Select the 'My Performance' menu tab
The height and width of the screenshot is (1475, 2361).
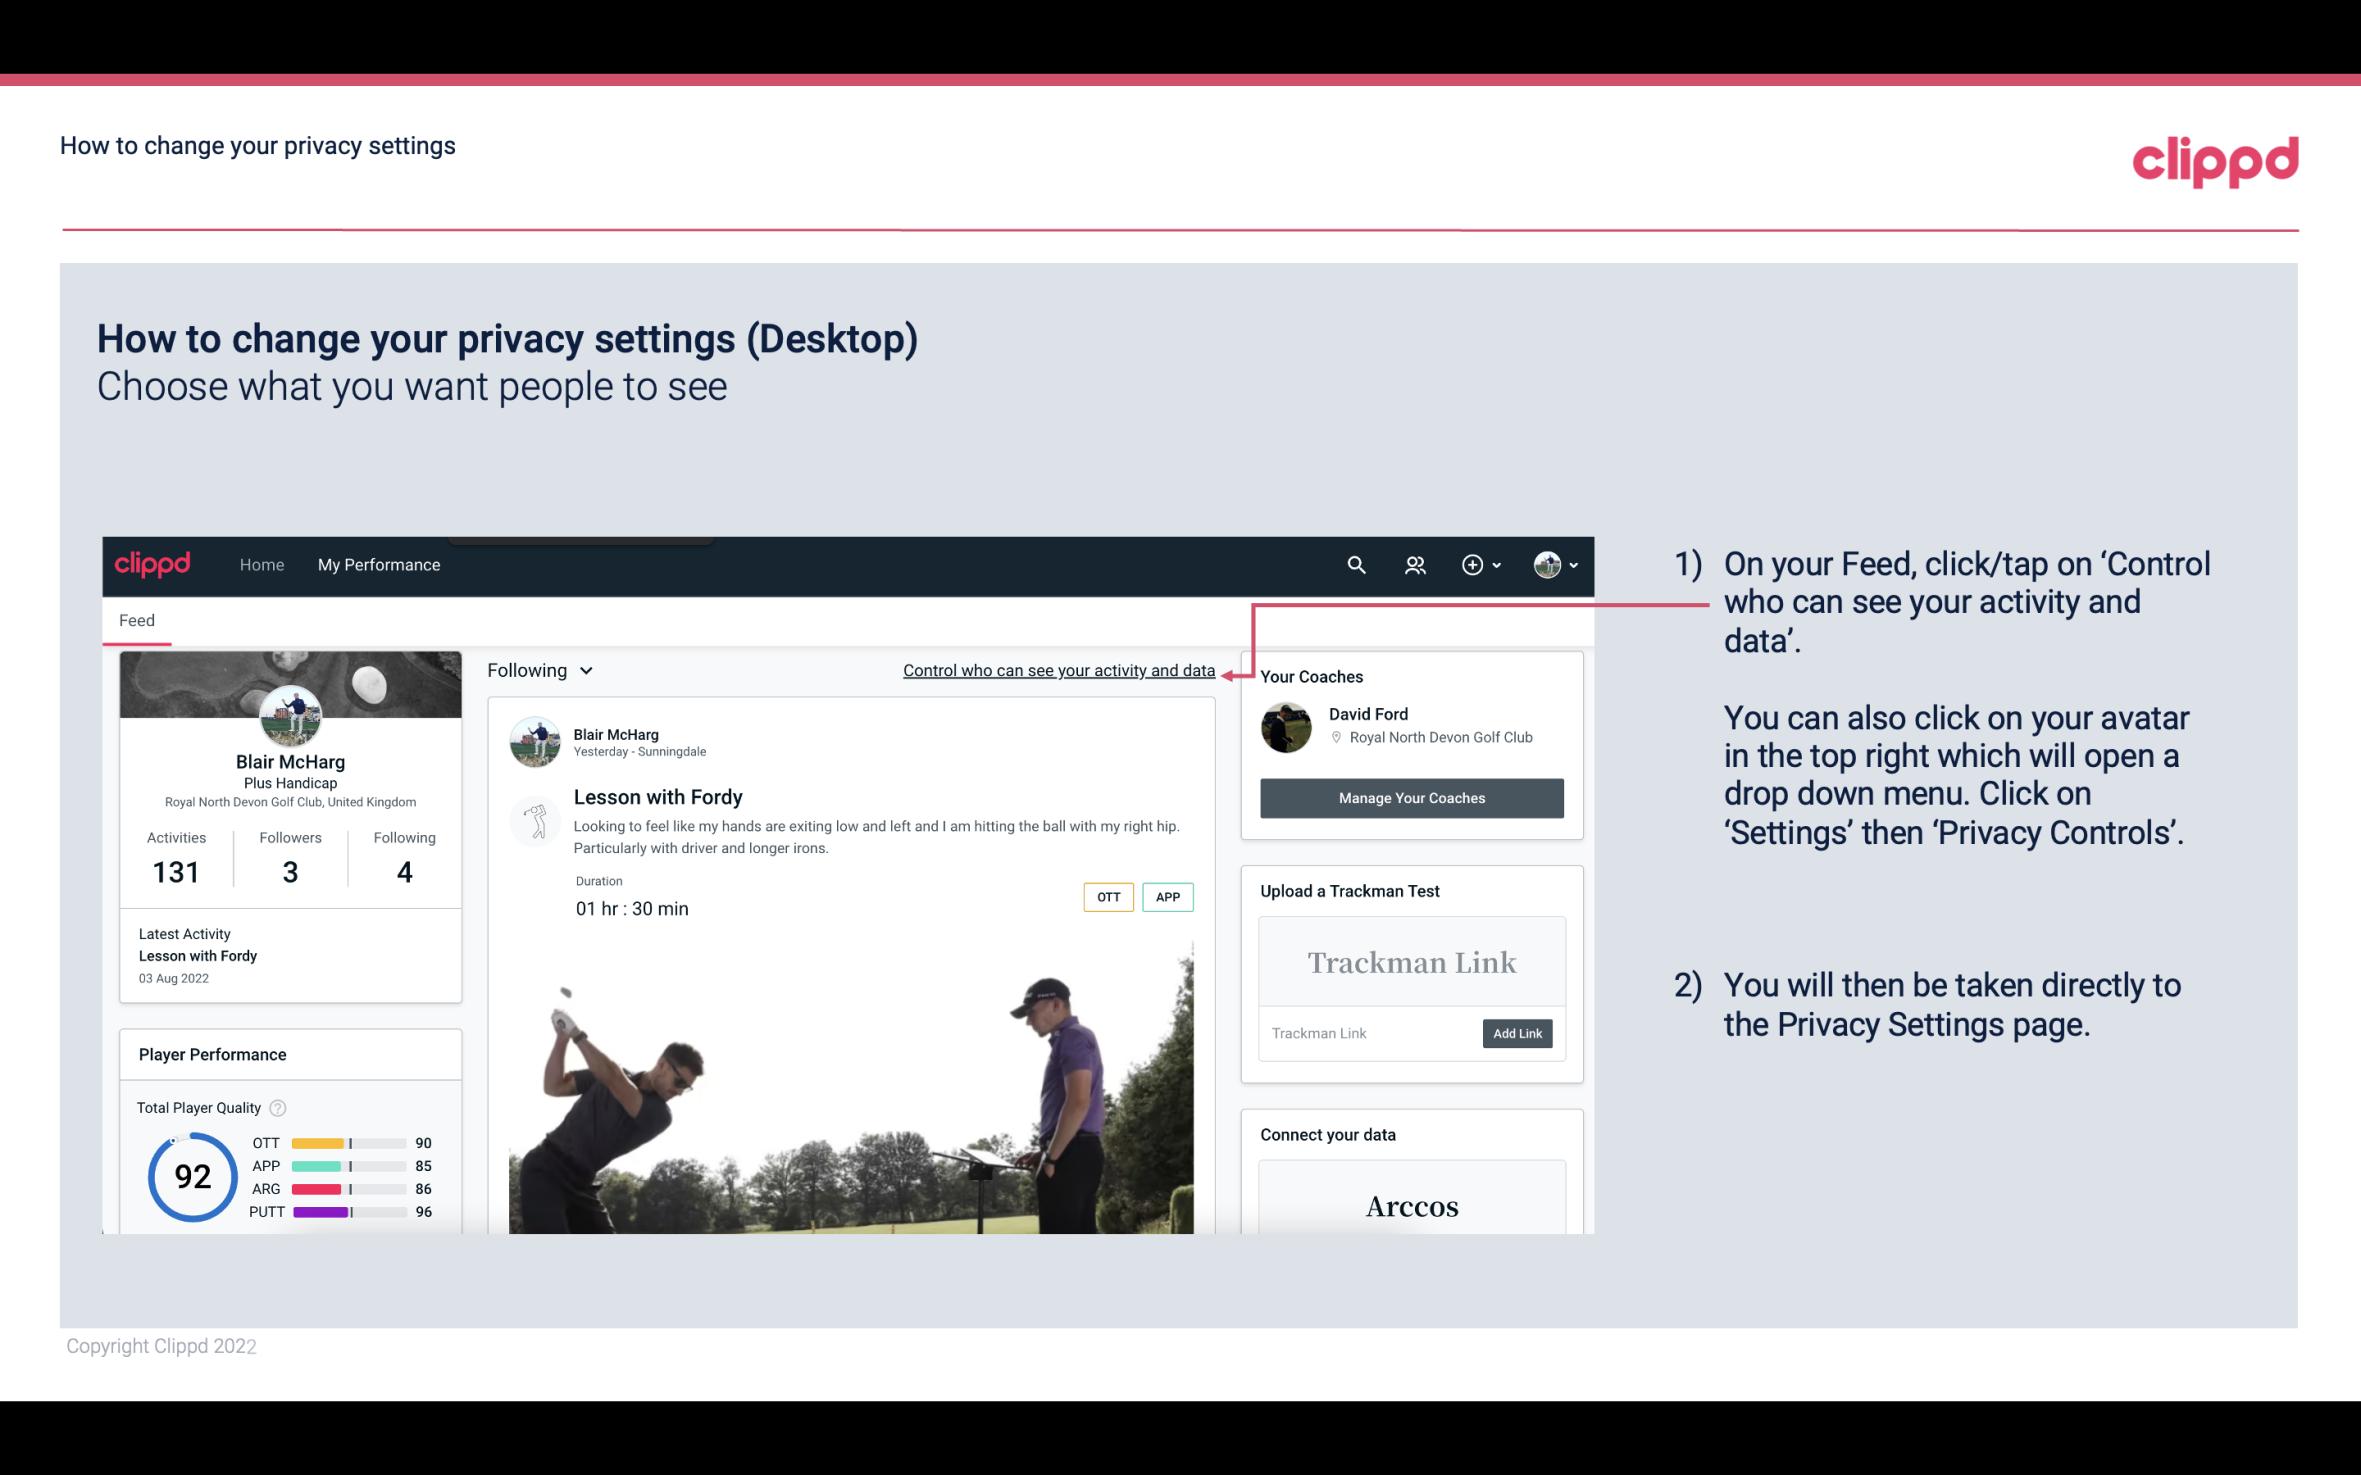tap(375, 564)
